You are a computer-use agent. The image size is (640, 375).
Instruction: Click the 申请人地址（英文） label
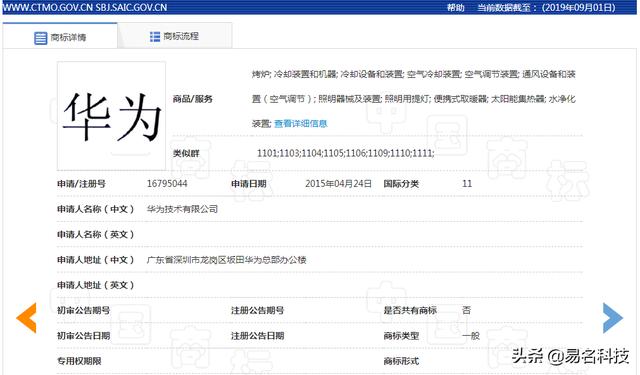[96, 285]
